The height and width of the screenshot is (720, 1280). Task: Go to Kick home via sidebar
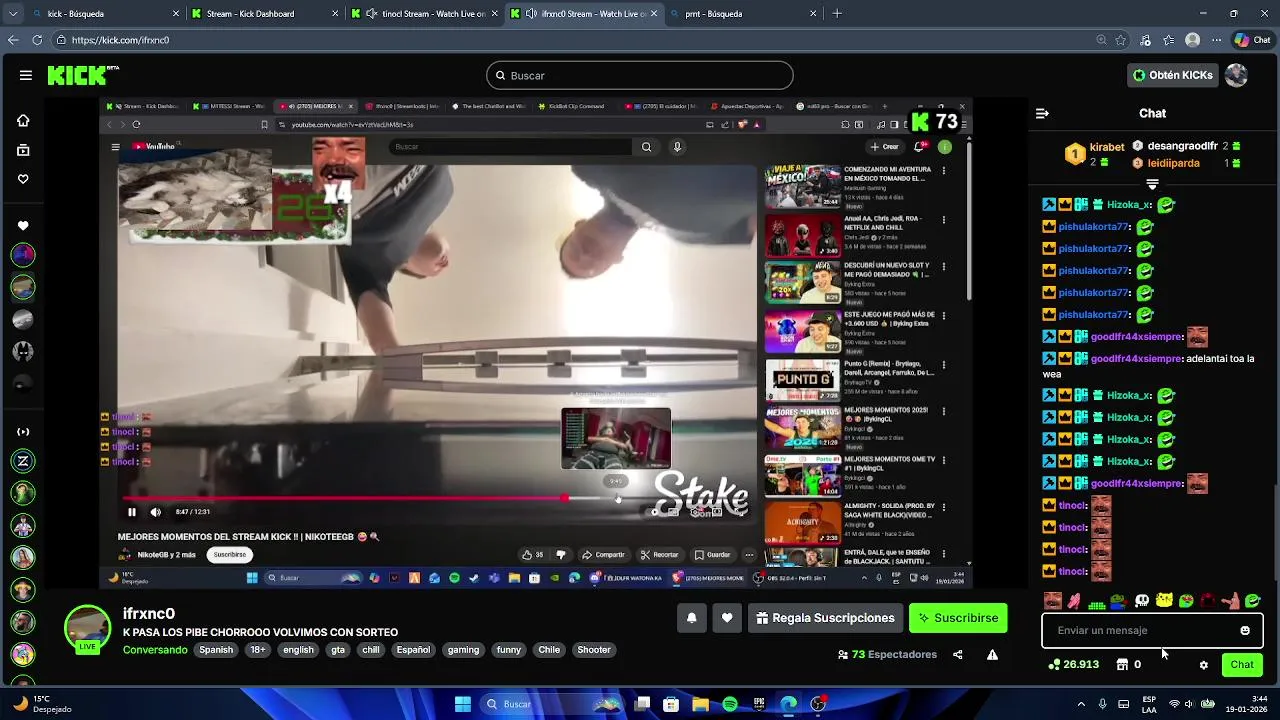coord(23,120)
